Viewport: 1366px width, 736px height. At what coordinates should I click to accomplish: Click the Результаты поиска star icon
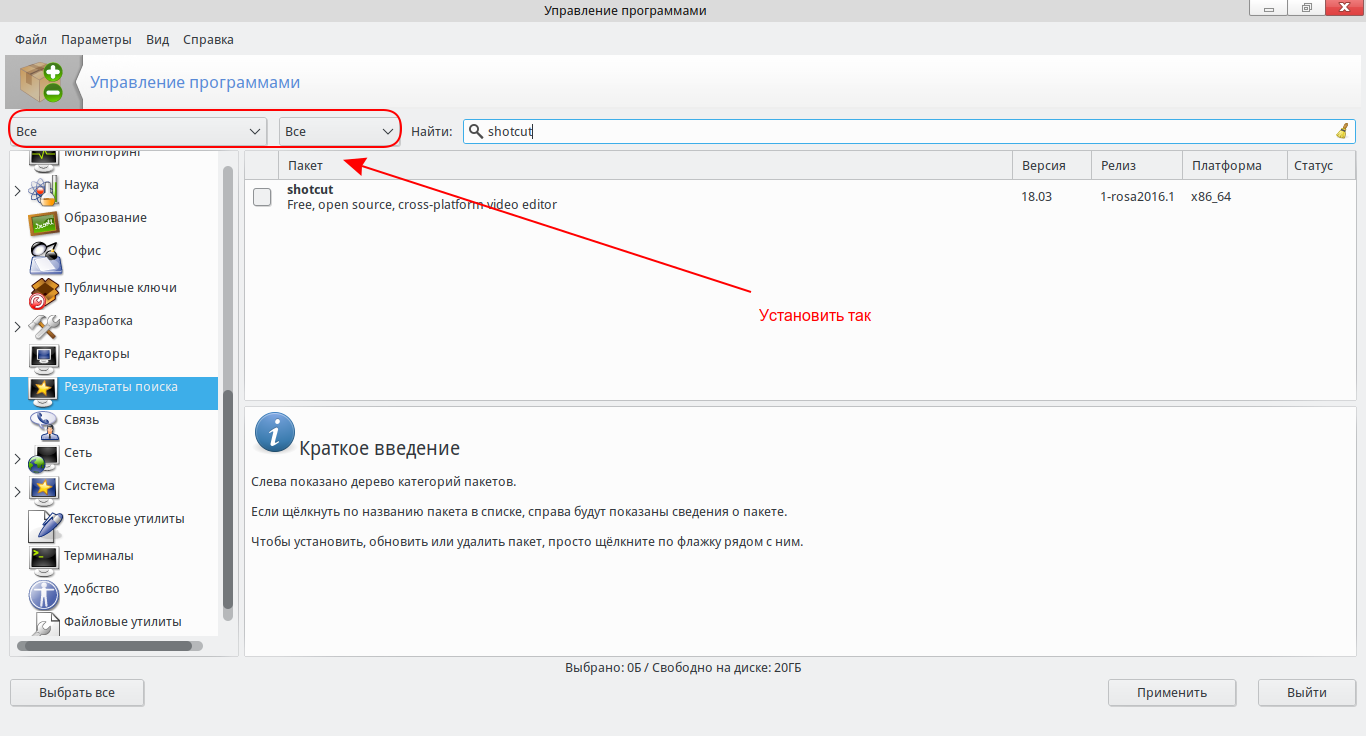coord(43,390)
